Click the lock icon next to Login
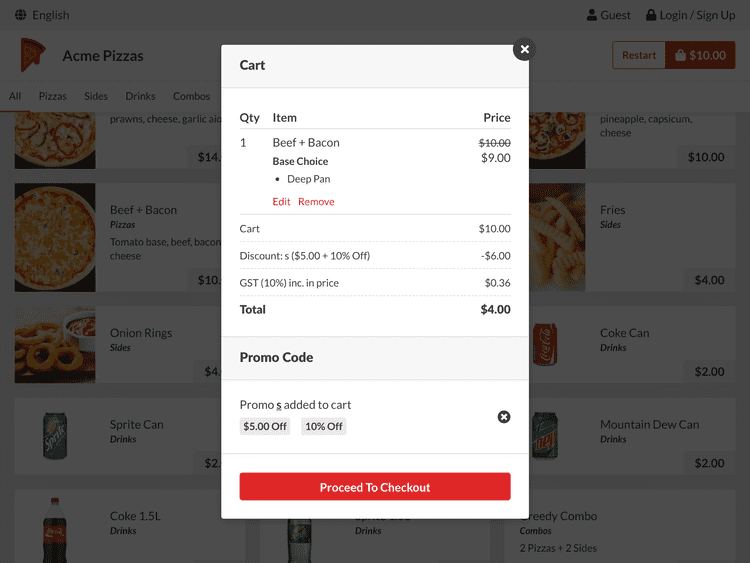750x563 pixels. tap(651, 15)
